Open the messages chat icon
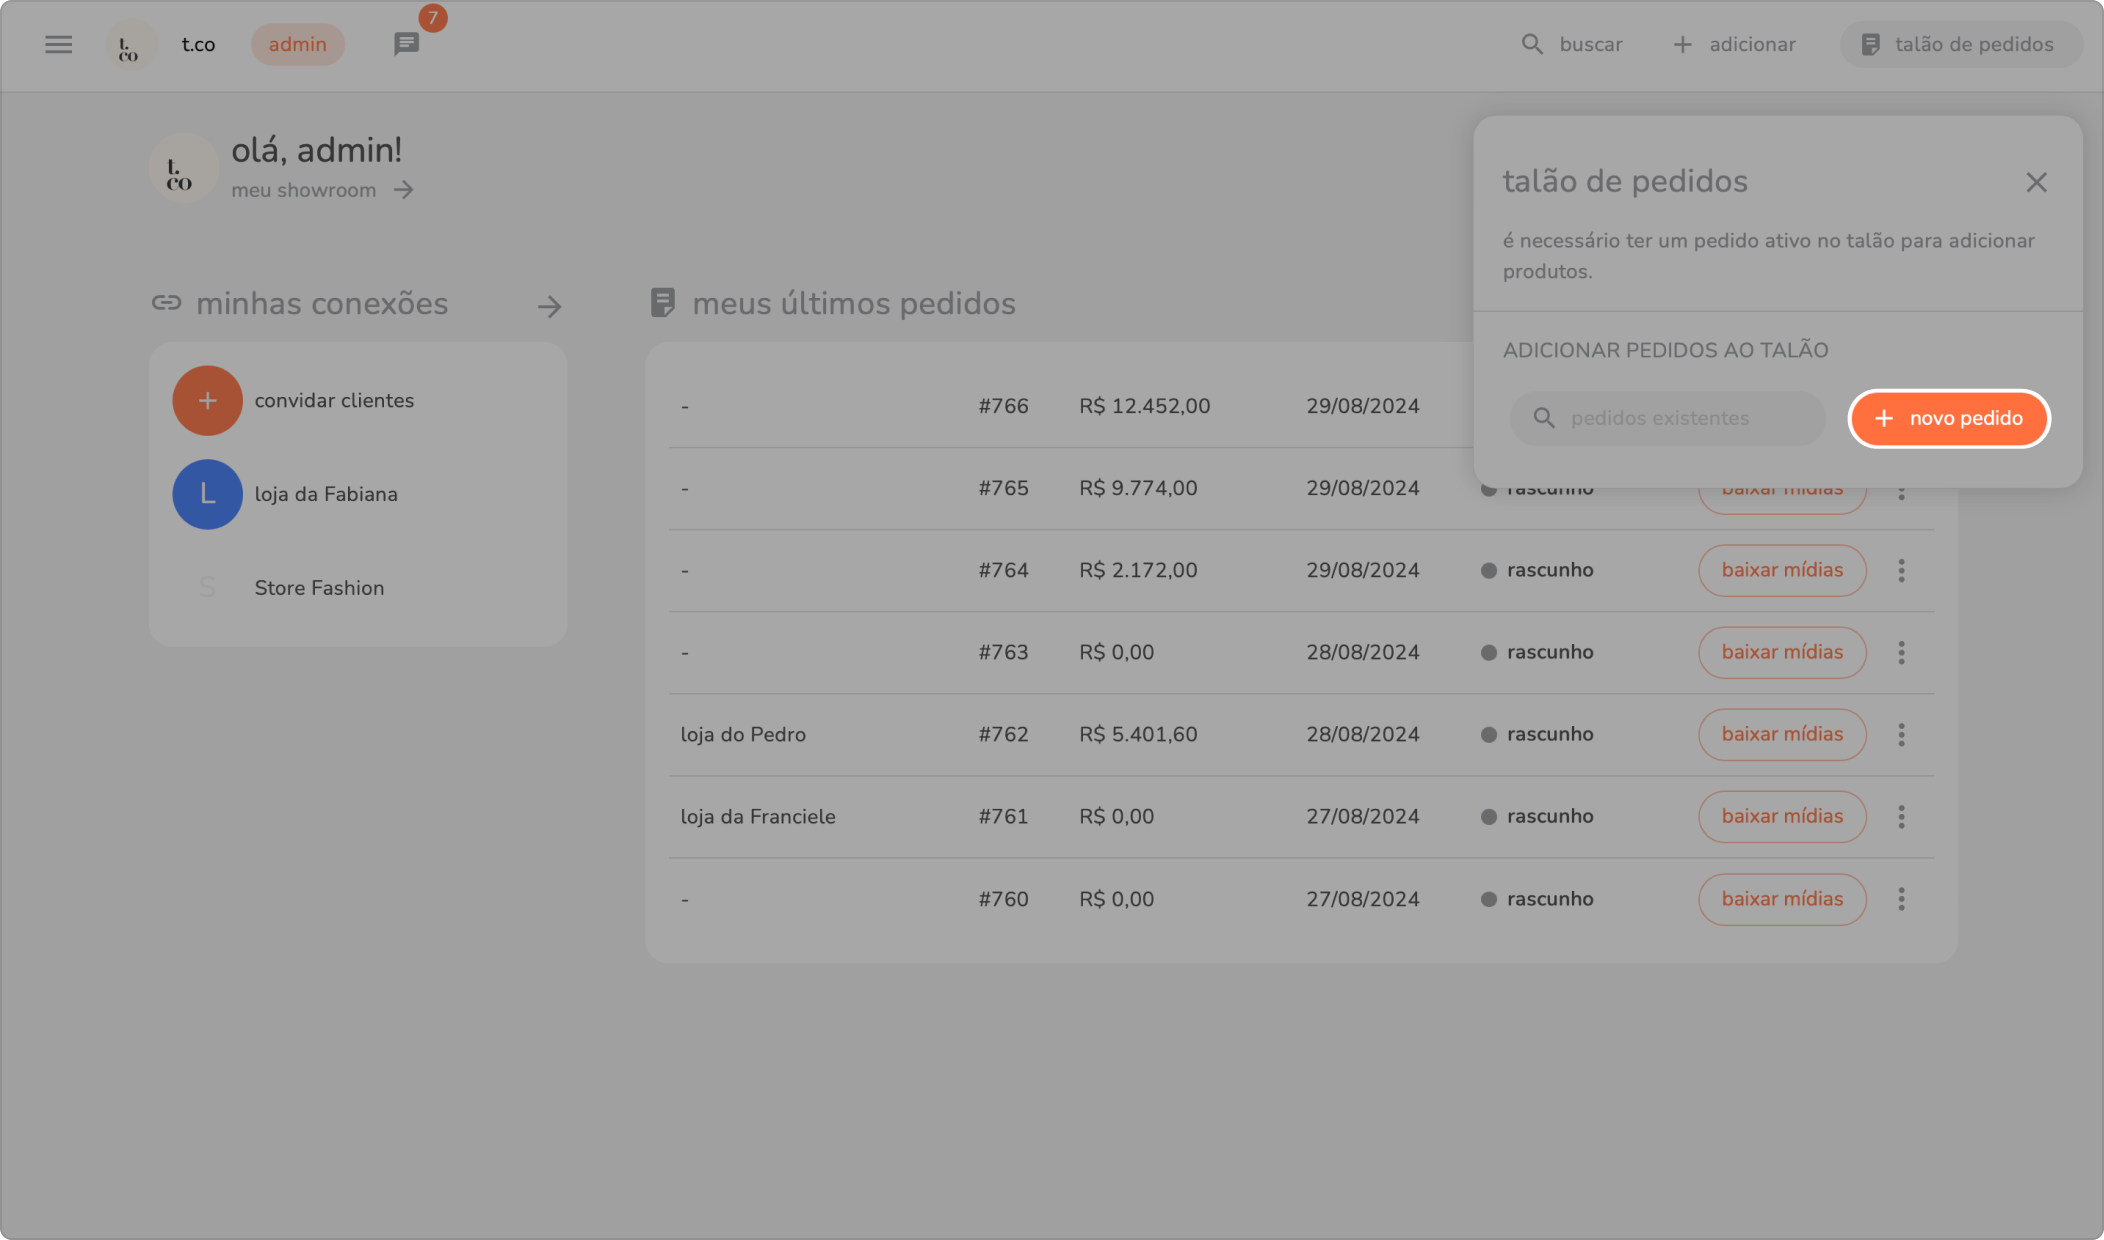This screenshot has width=2104, height=1240. [x=406, y=44]
